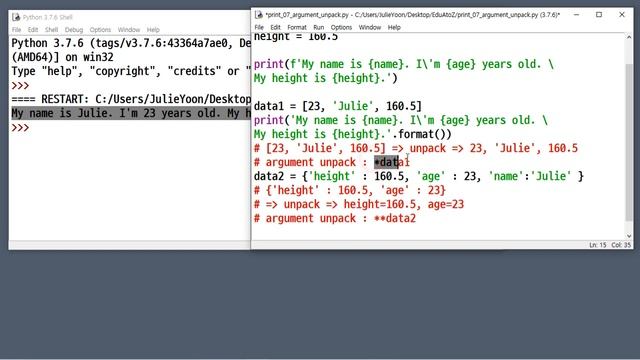
Task: Click the last '>>>' shell prompt
Action: [20, 127]
